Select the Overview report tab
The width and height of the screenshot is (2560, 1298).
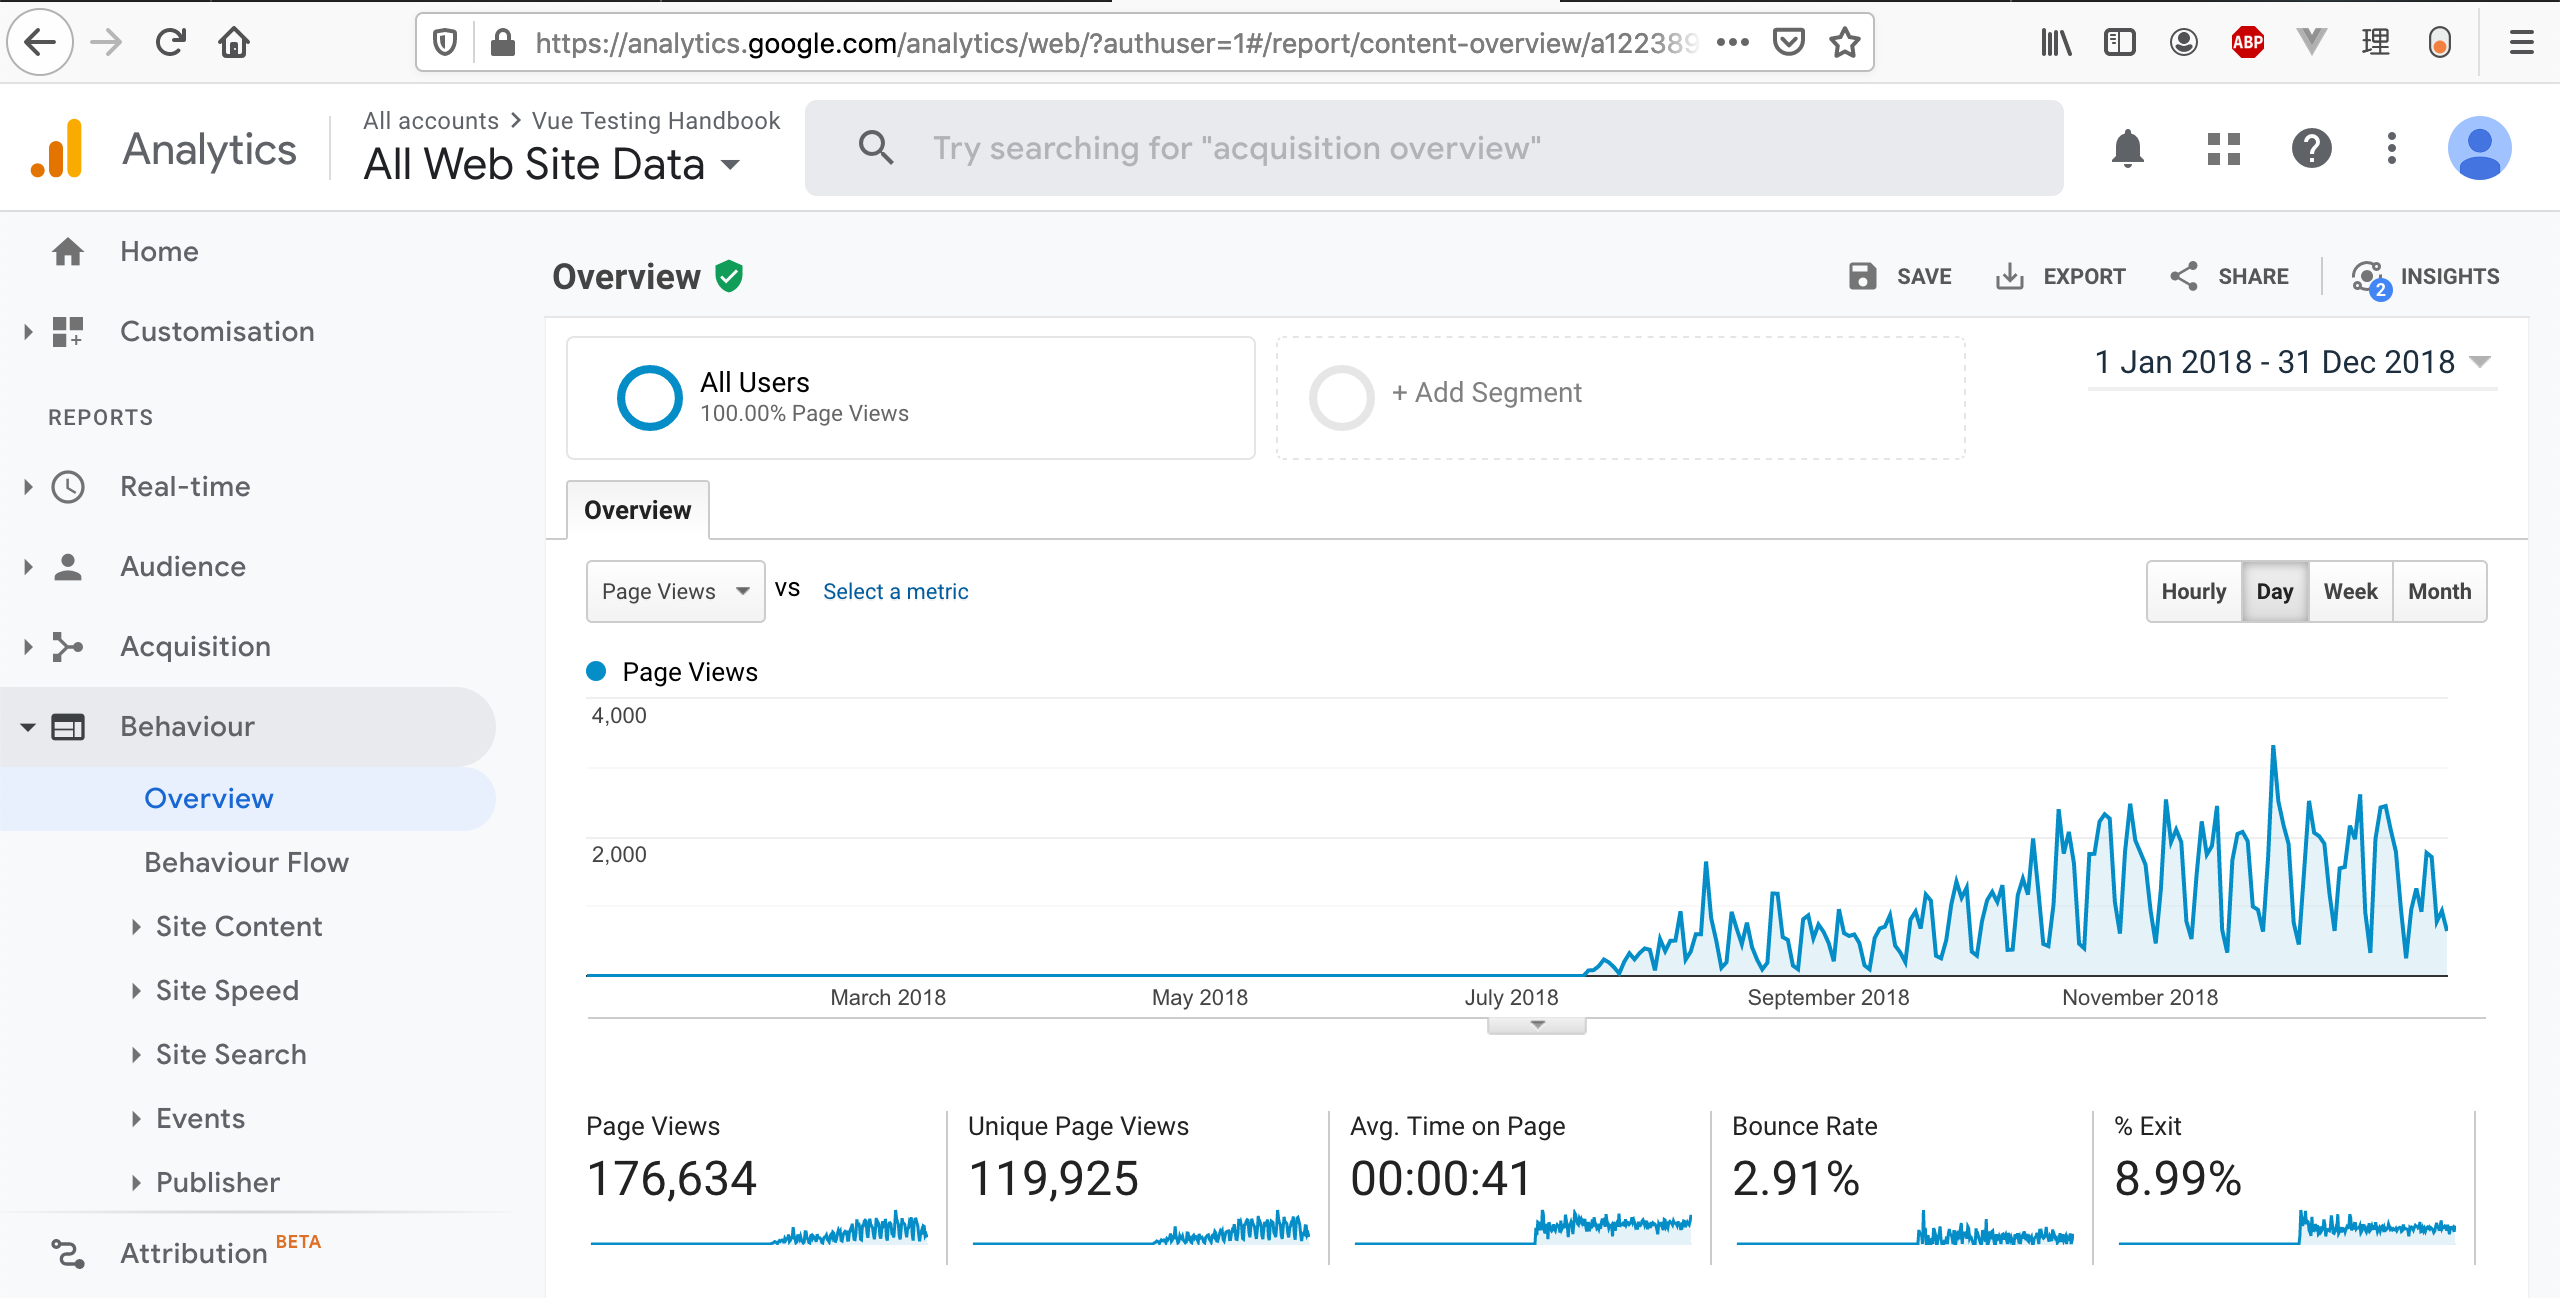pos(638,510)
